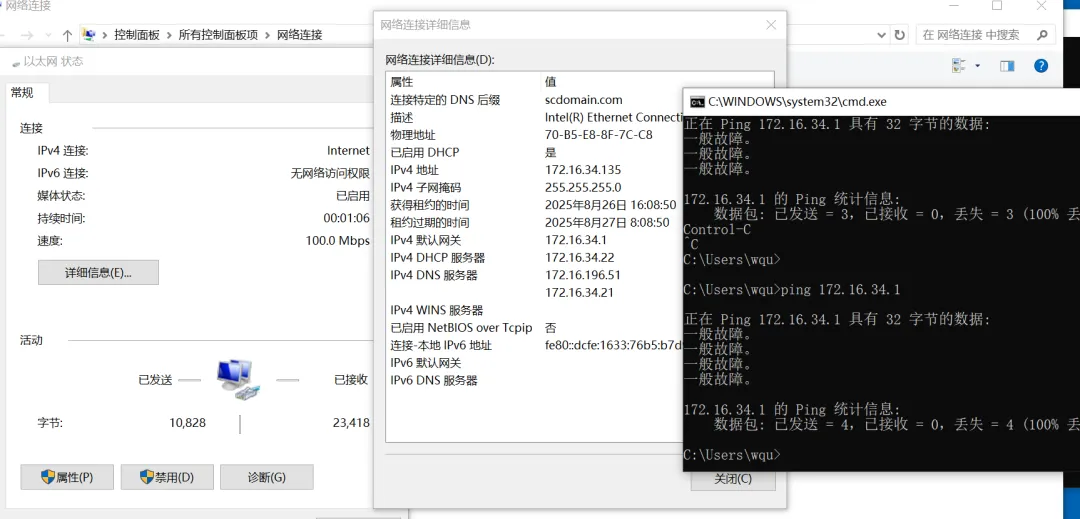Select the IPv4 默认网关 row
1080x519 pixels.
(534, 240)
